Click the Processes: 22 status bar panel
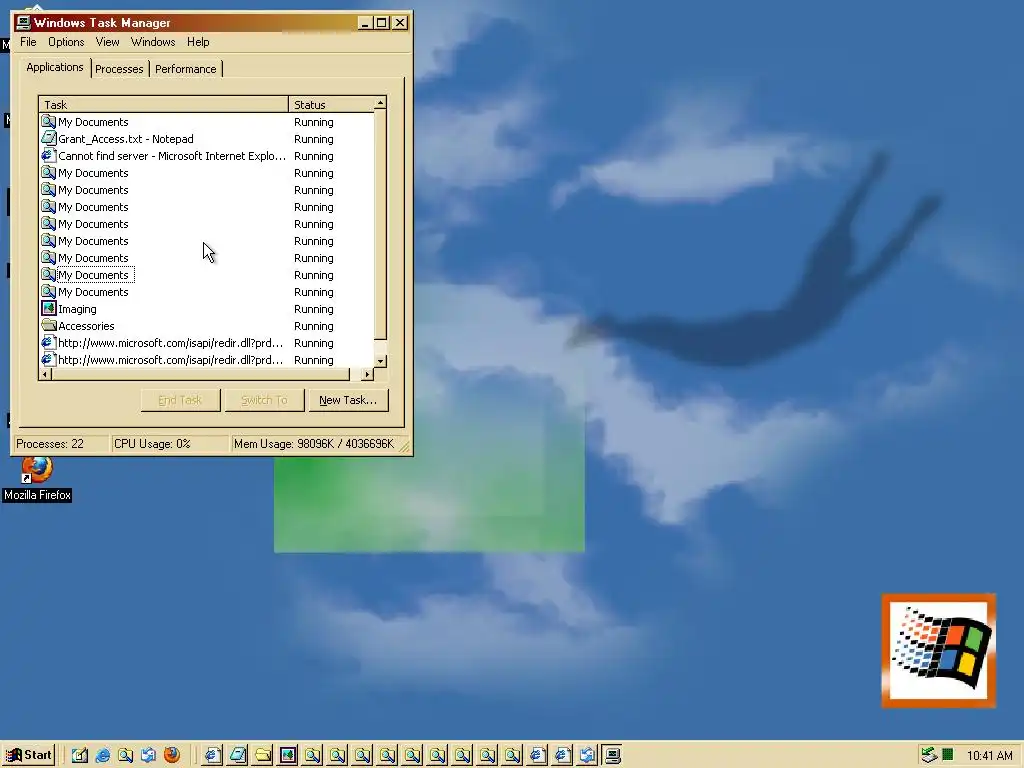This screenshot has width=1024, height=768. [x=61, y=444]
